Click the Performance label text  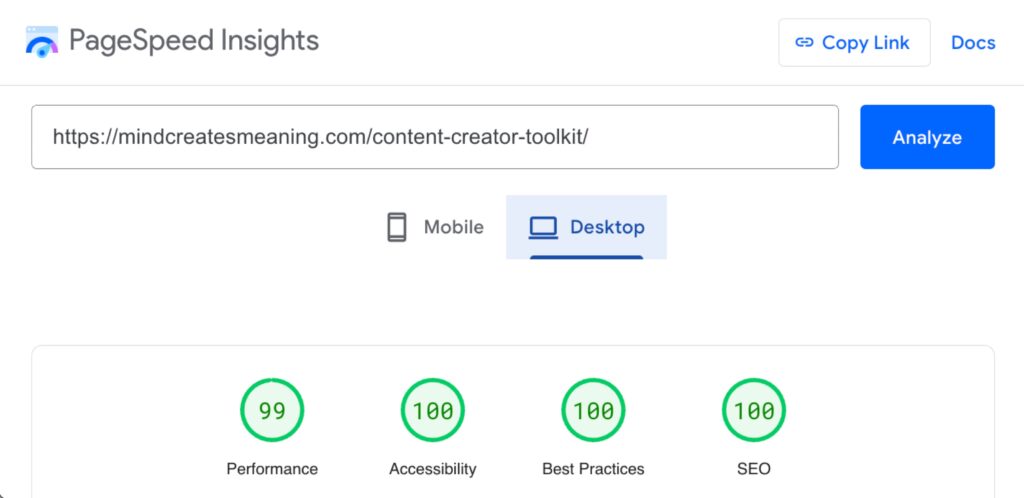point(272,468)
